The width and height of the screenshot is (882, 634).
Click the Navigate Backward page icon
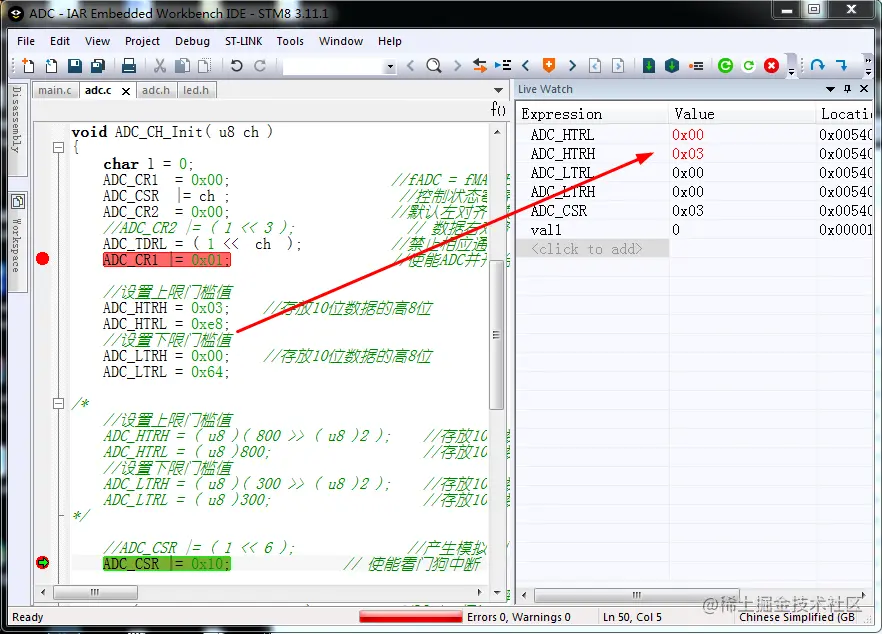(595, 66)
